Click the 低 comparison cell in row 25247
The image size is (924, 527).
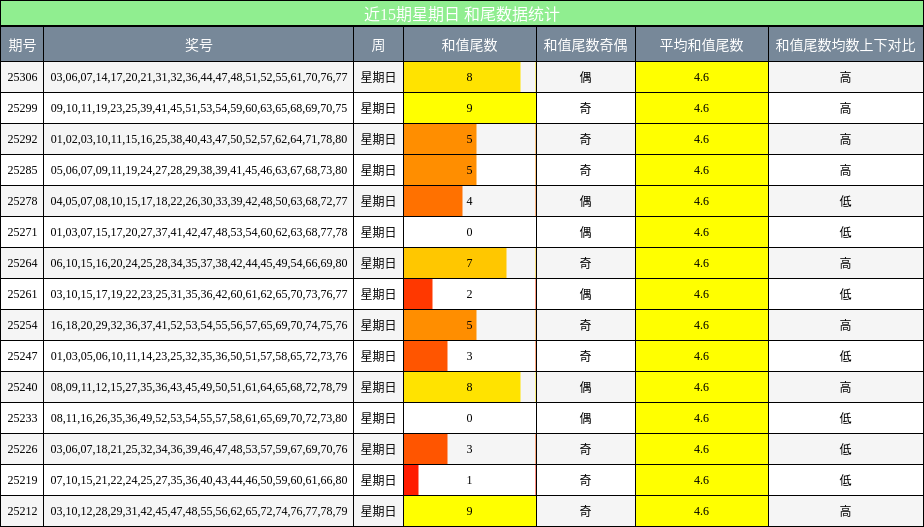(x=845, y=356)
